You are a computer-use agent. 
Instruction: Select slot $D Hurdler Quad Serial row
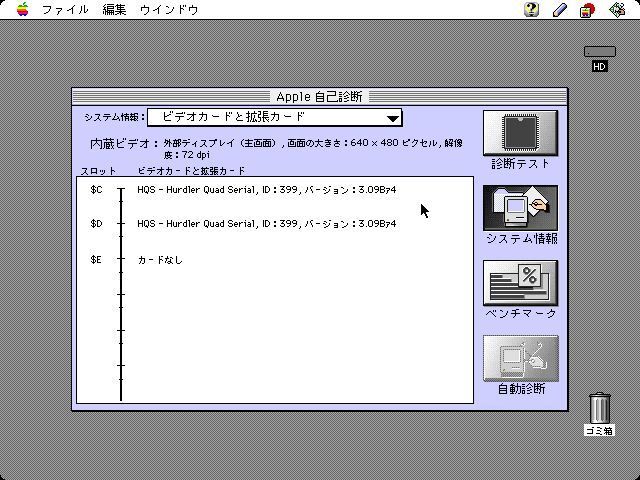pyautogui.click(x=267, y=224)
